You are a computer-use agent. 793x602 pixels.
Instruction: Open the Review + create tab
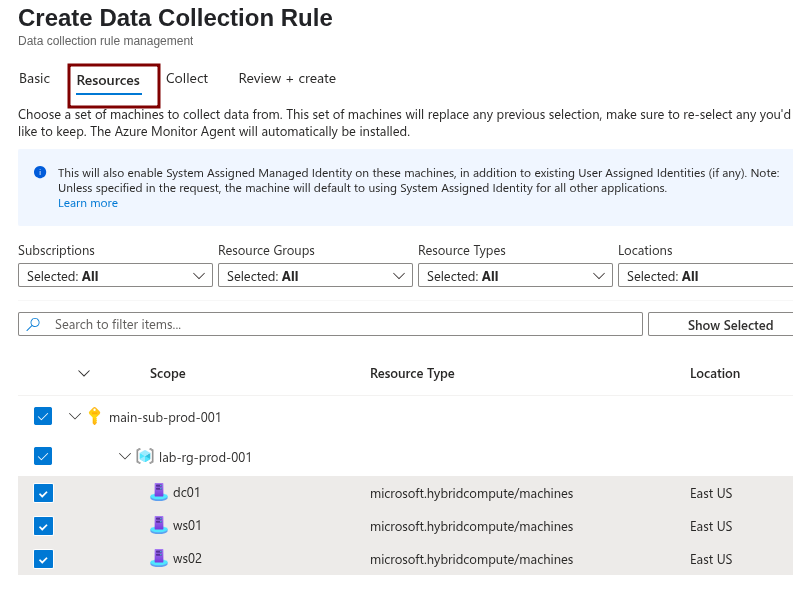click(287, 78)
